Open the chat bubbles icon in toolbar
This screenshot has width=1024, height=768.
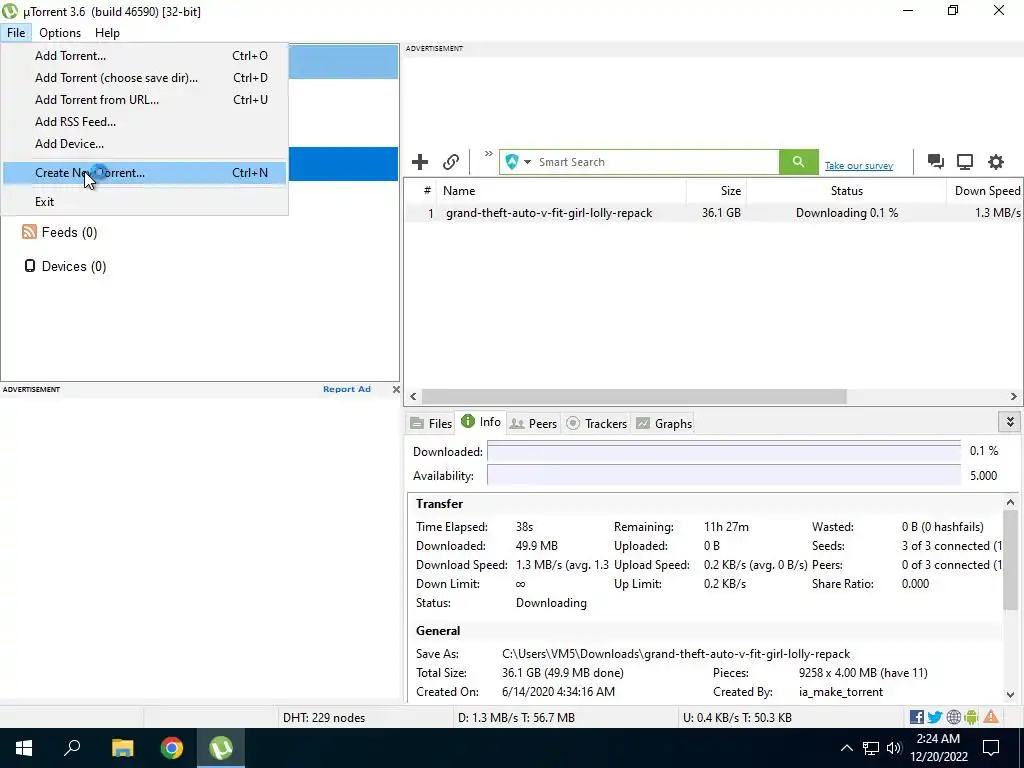(936, 162)
